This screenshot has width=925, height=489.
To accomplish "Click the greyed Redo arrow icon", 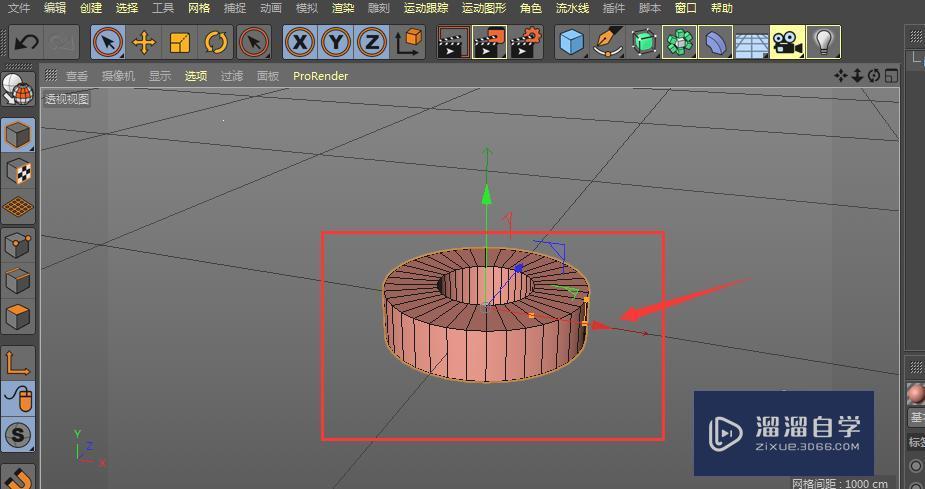I will tap(61, 42).
